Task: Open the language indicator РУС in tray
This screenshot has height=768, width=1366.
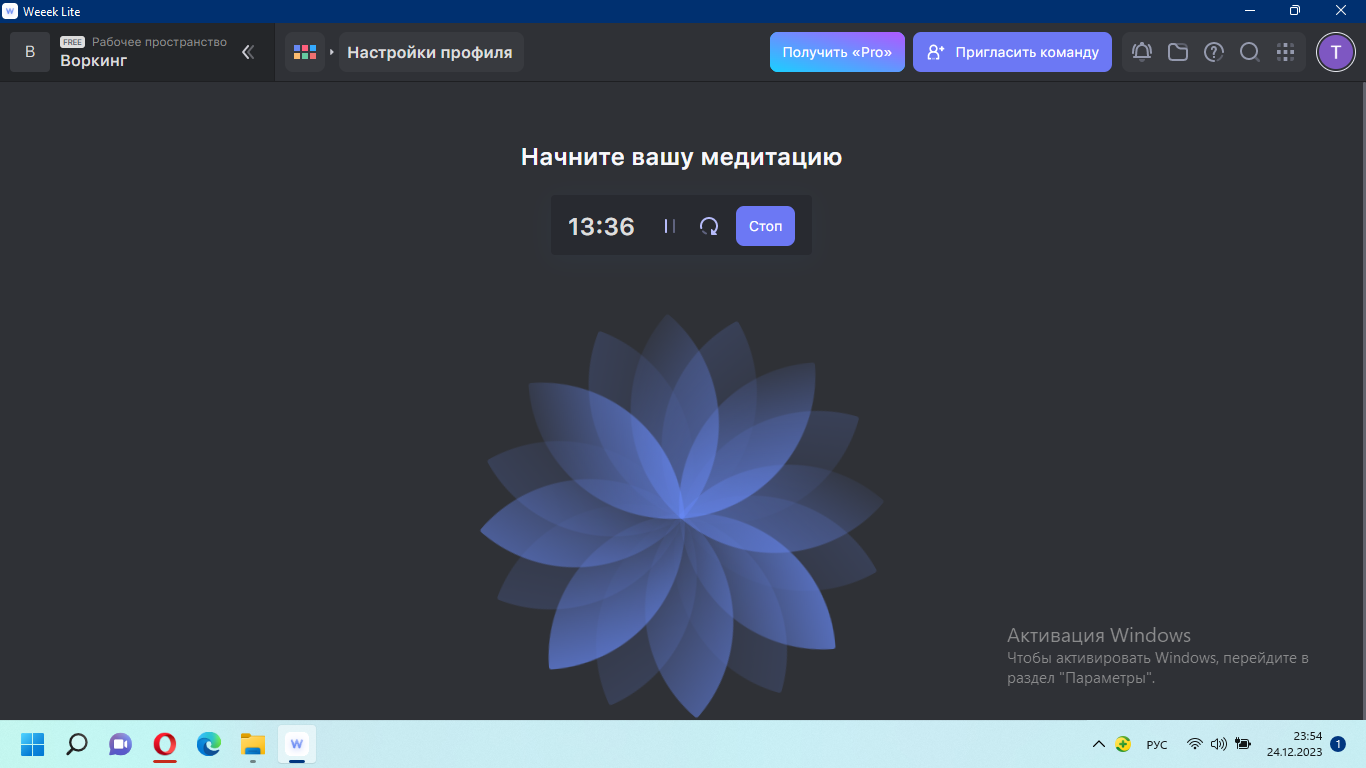Action: (x=1156, y=744)
